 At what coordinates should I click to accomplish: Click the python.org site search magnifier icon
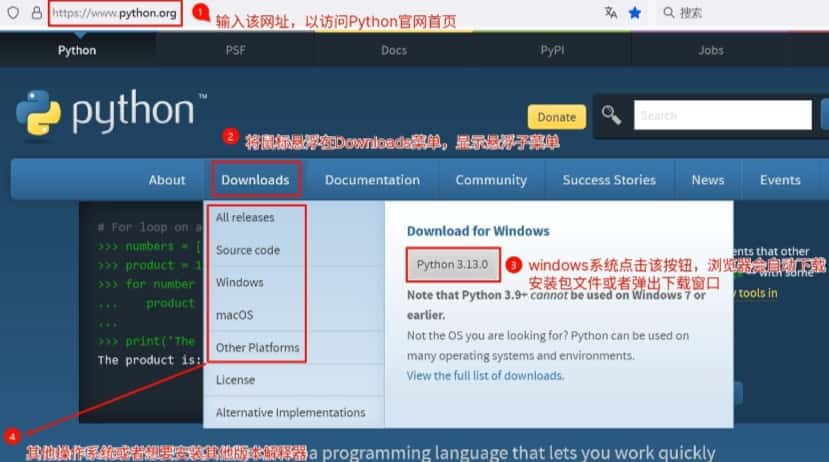point(611,115)
